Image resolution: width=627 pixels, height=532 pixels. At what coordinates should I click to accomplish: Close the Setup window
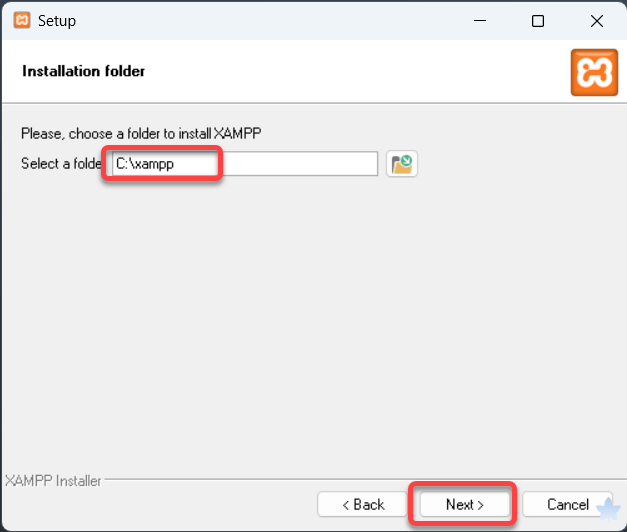597,21
